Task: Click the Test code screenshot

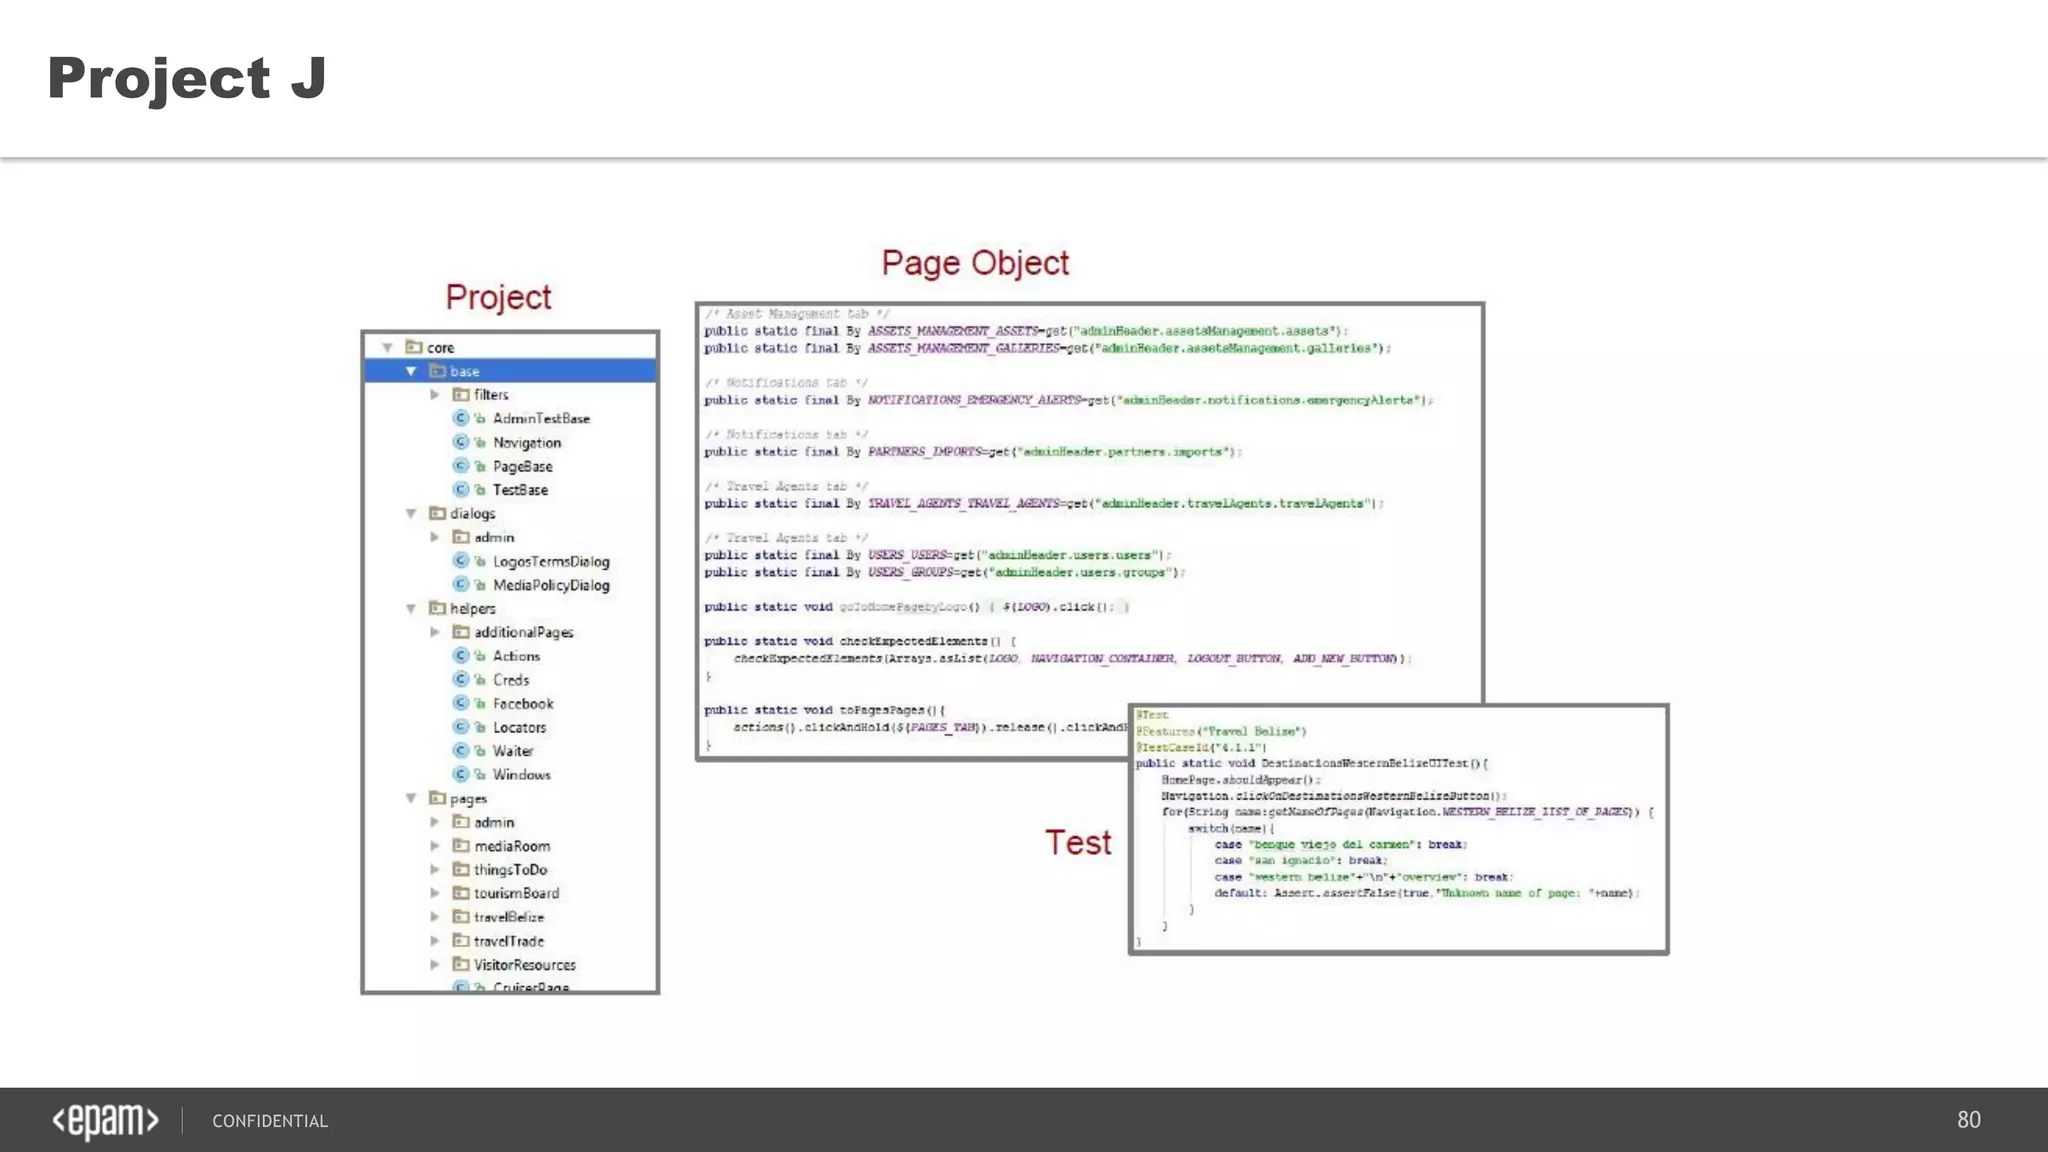Action: pos(1399,829)
